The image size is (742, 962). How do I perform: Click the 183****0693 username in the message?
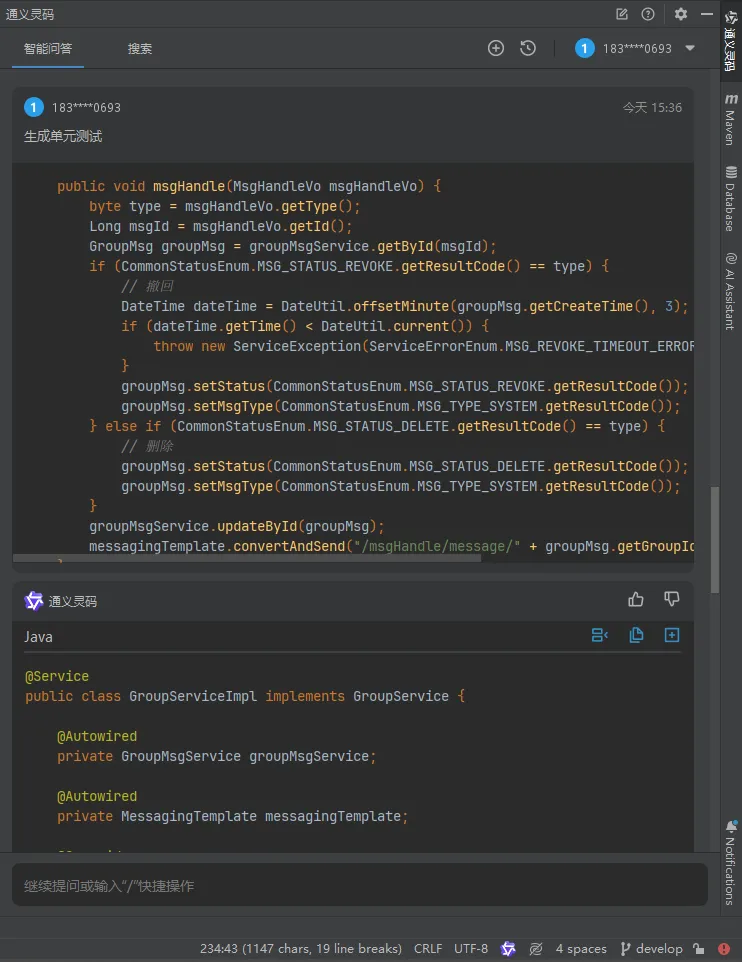tap(86, 107)
